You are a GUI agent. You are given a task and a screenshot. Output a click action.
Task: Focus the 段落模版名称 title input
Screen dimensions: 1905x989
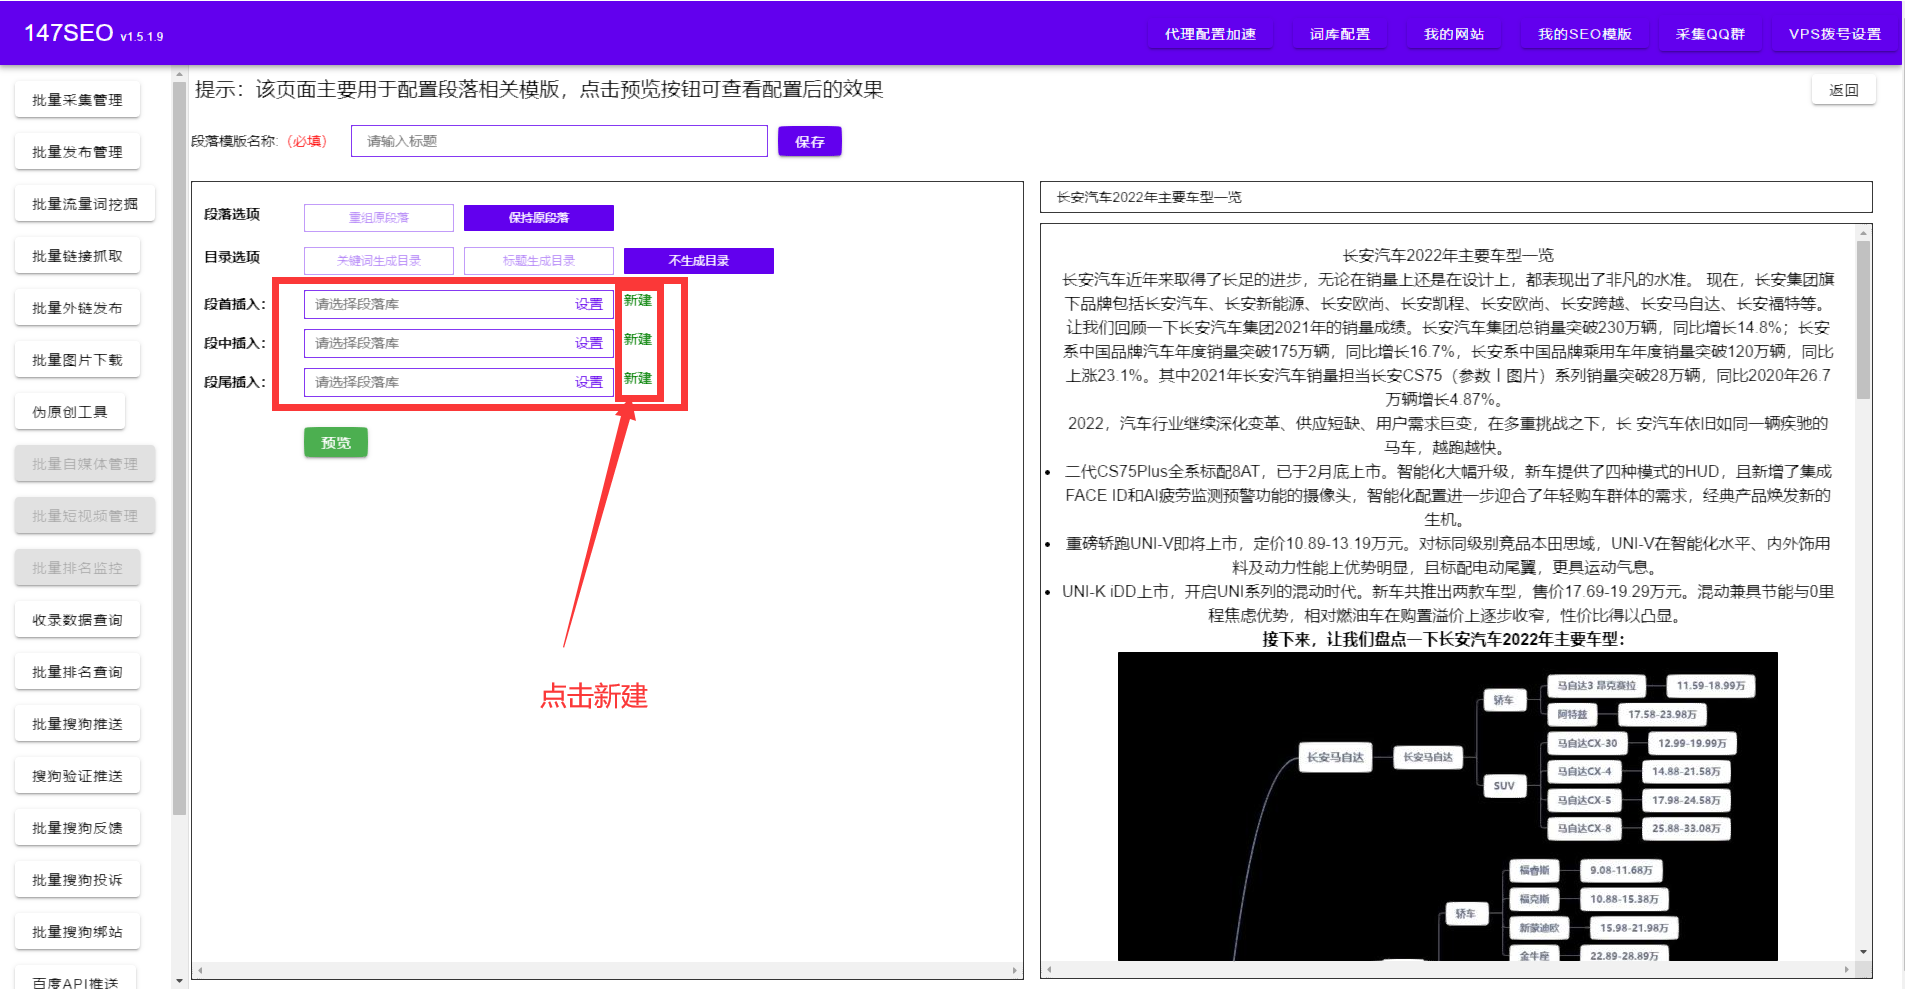pos(559,141)
